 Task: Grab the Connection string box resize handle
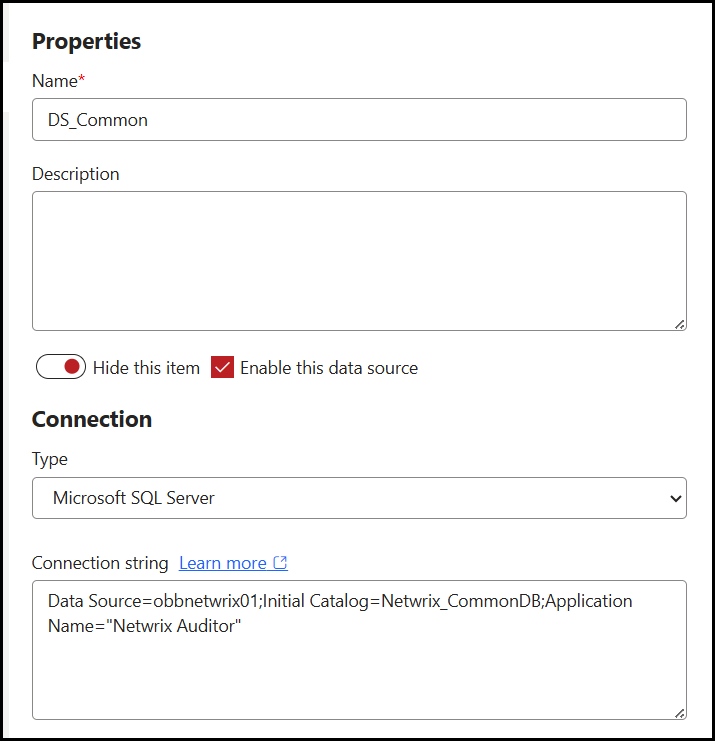point(679,712)
